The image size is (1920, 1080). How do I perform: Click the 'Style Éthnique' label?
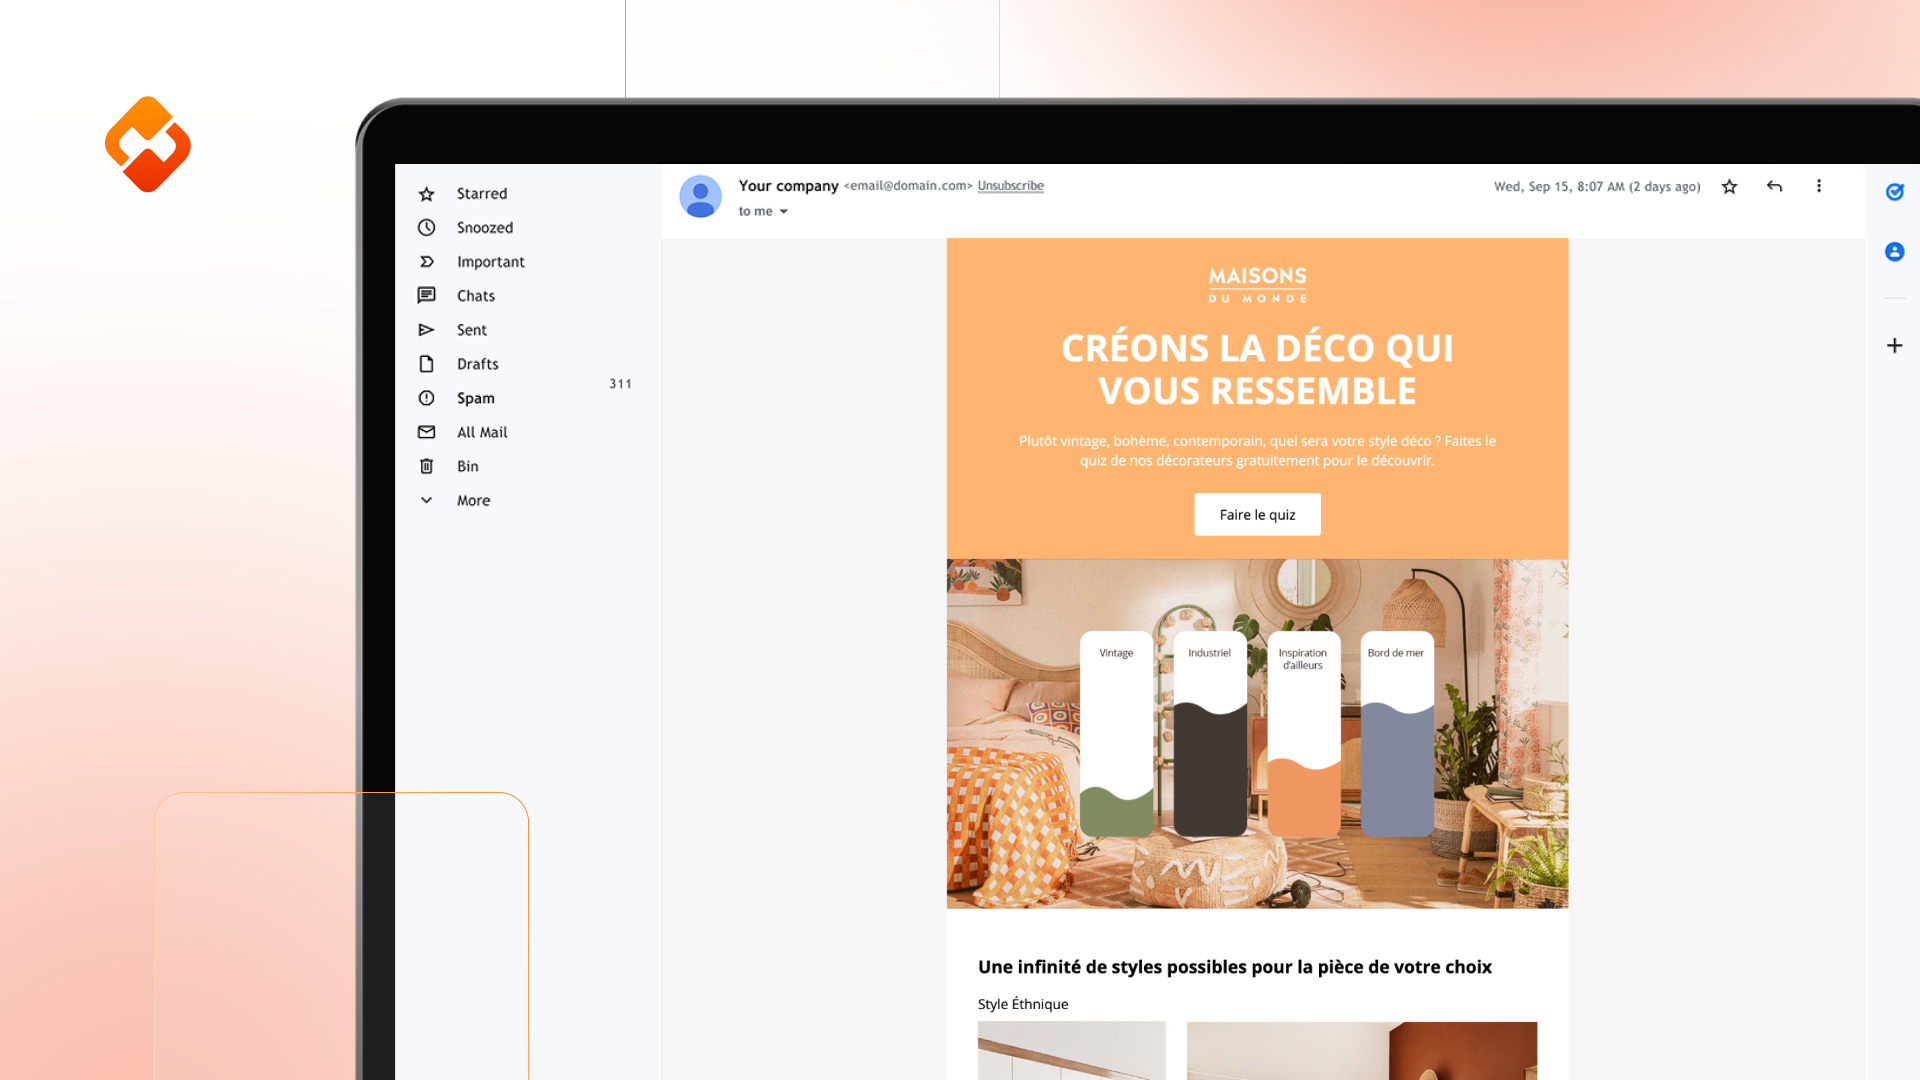(x=1023, y=1004)
